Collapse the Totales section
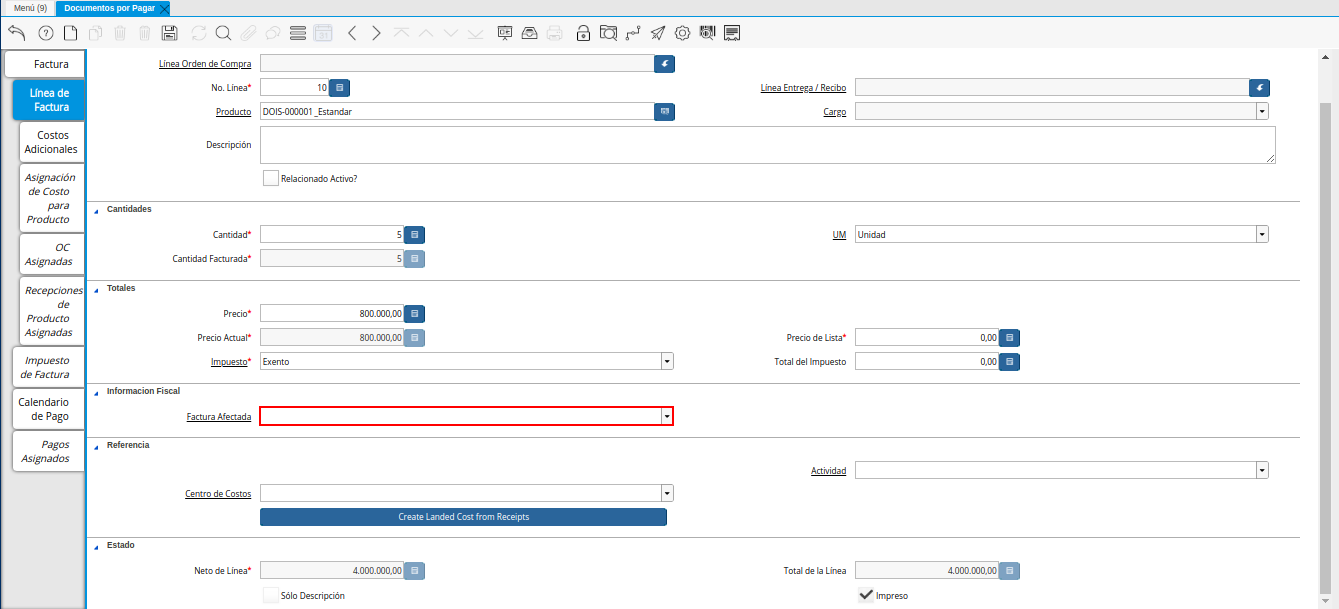This screenshot has width=1339, height=609. tap(97, 289)
